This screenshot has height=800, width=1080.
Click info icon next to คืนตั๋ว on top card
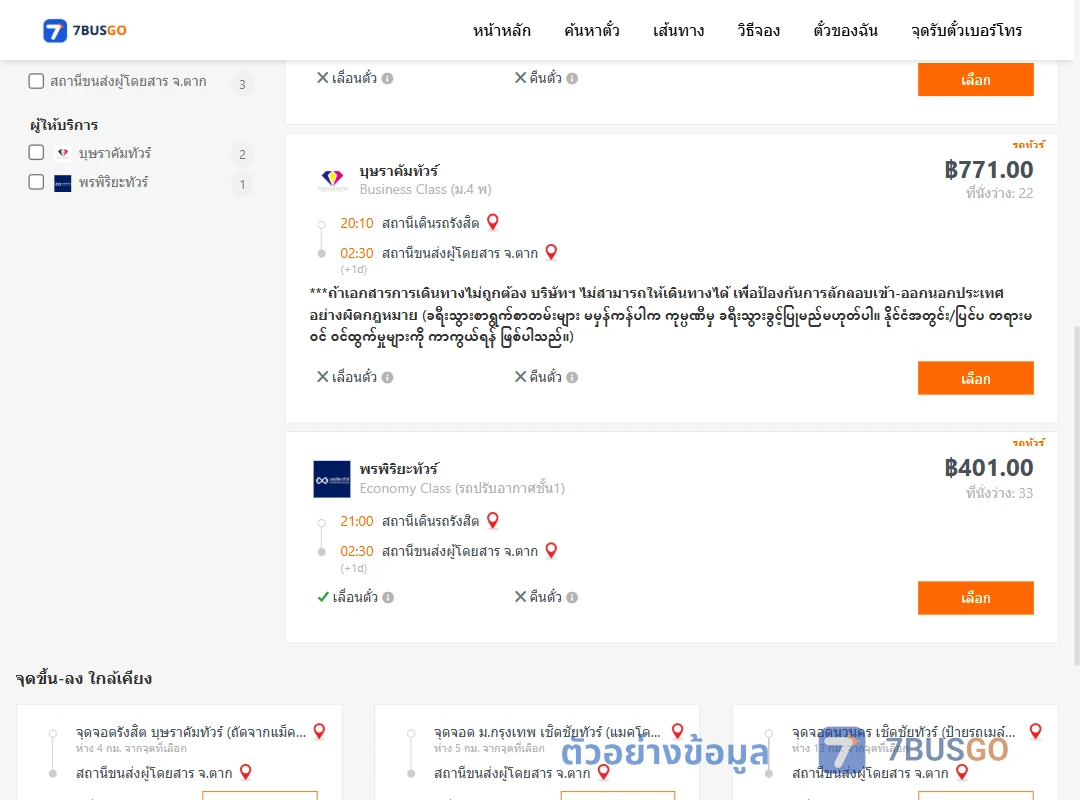coord(572,79)
